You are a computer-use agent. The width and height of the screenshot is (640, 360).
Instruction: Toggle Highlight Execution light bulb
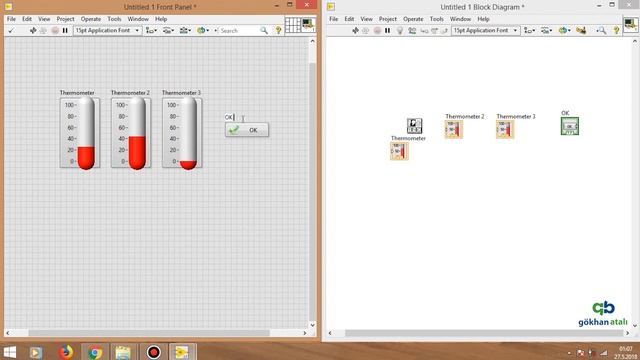point(400,31)
